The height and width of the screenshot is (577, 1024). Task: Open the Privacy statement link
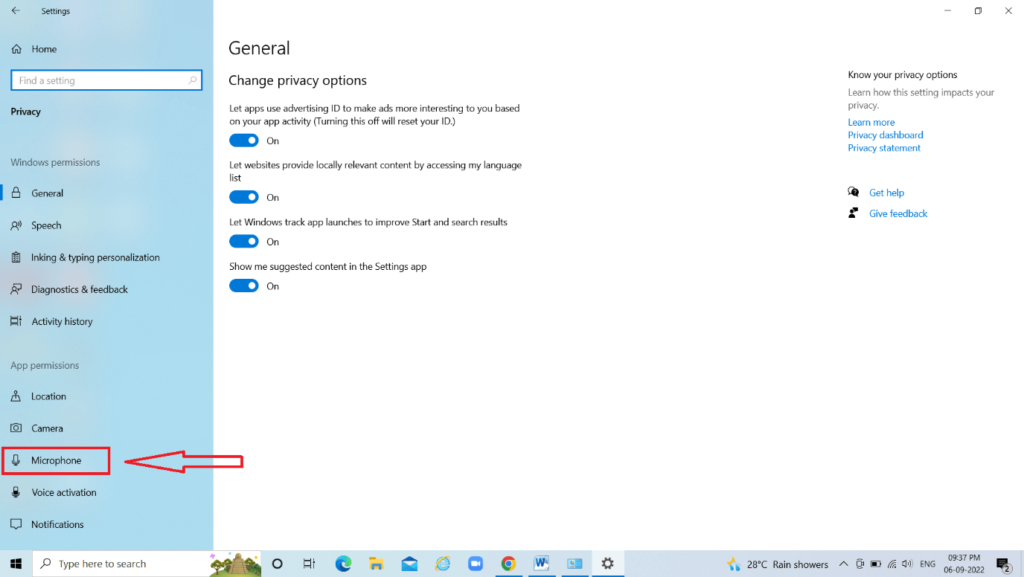[884, 148]
